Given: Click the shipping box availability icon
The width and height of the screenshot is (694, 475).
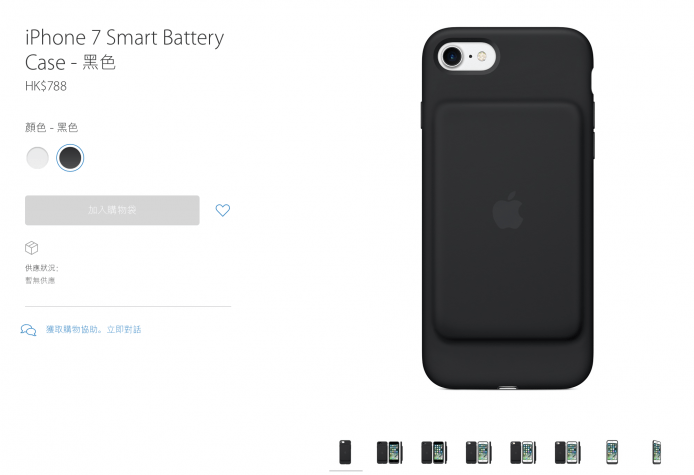Looking at the screenshot, I should 31,247.
